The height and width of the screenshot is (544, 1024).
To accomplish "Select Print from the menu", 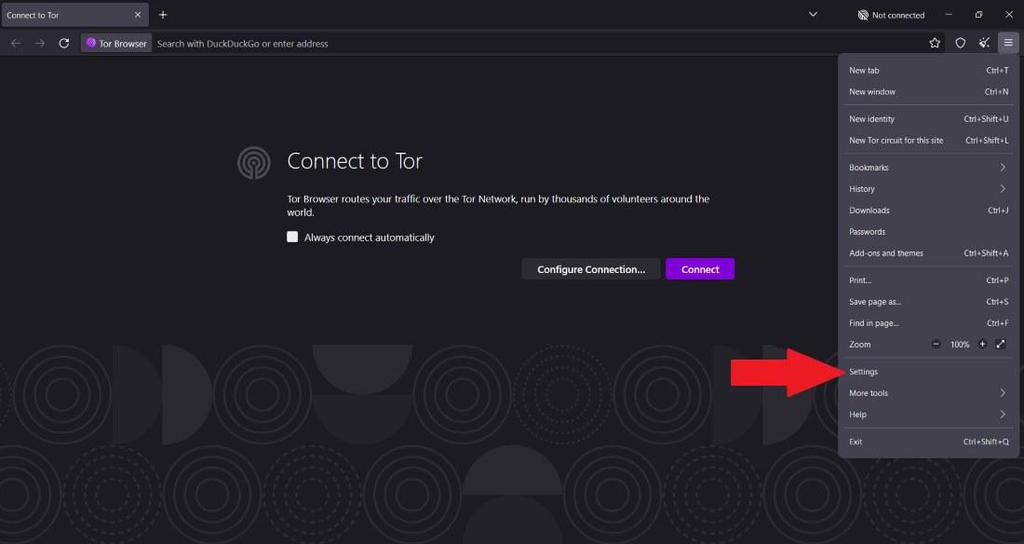I will (x=928, y=280).
